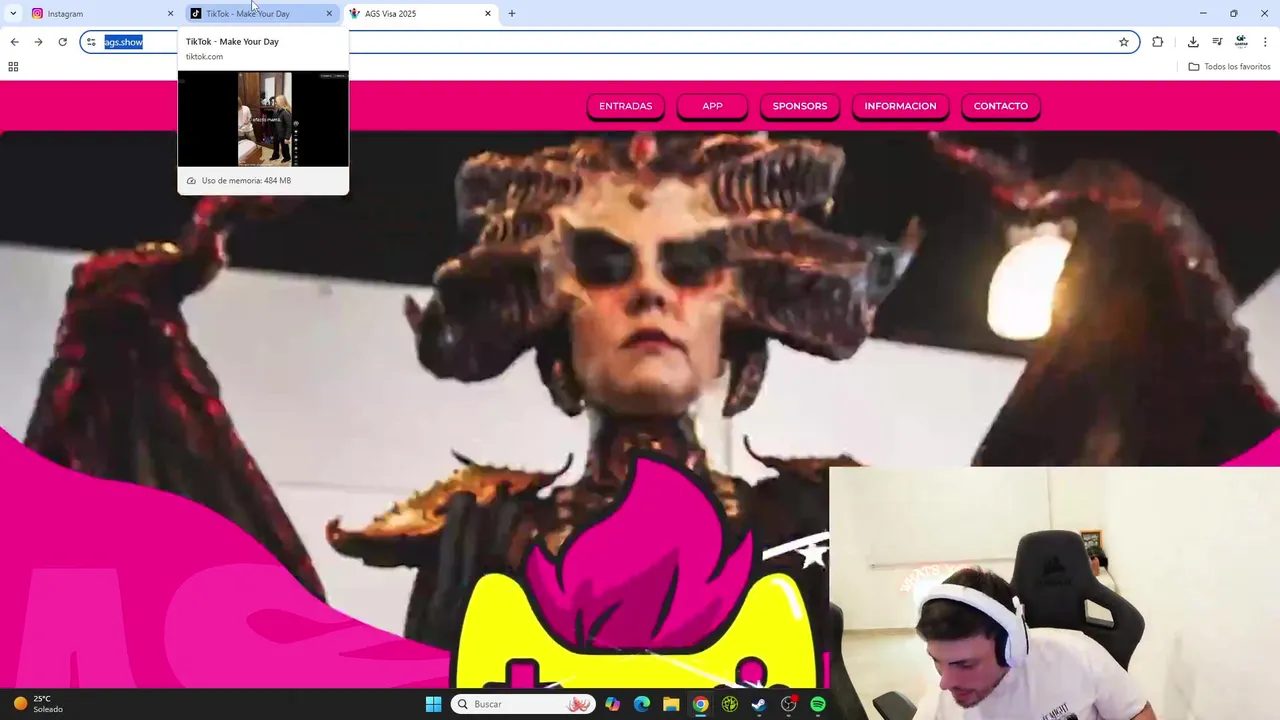Viewport: 1280px width, 720px height.
Task: Open the CONTACTO menu button
Action: click(x=1001, y=106)
